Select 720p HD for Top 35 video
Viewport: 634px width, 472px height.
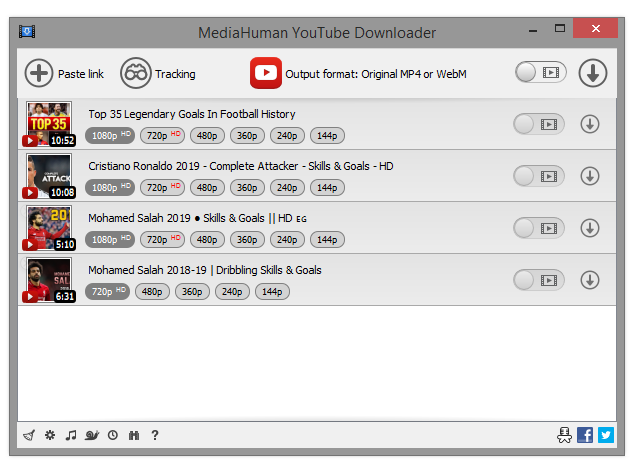[x=163, y=135]
